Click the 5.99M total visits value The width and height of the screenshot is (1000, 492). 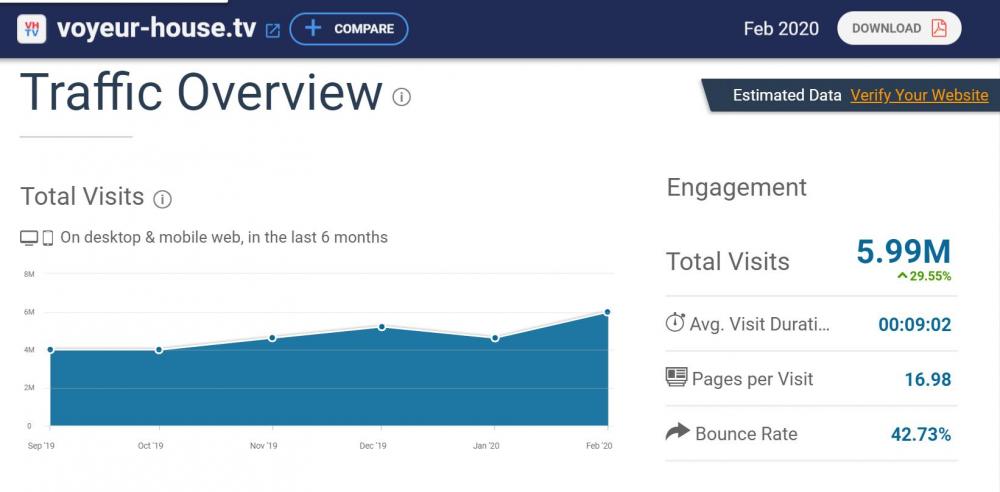pyautogui.click(x=903, y=251)
